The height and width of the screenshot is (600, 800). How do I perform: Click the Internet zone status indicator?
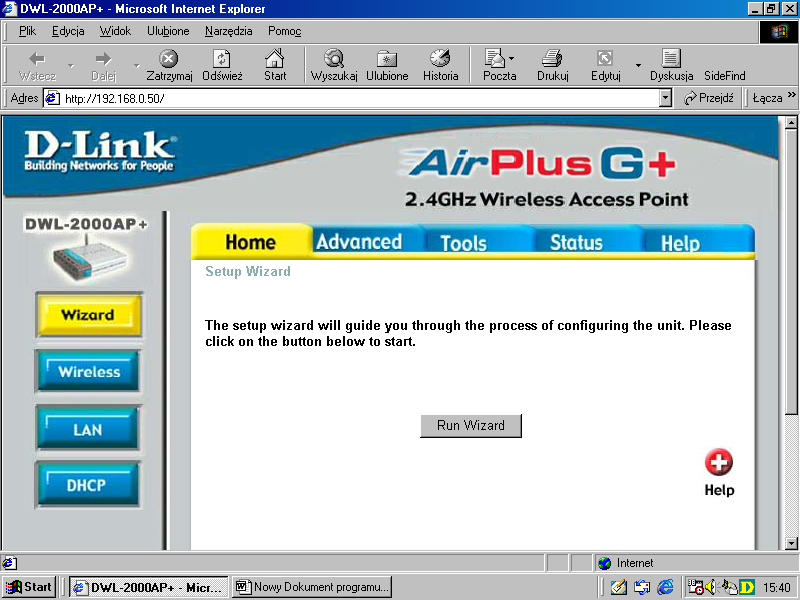(627, 563)
